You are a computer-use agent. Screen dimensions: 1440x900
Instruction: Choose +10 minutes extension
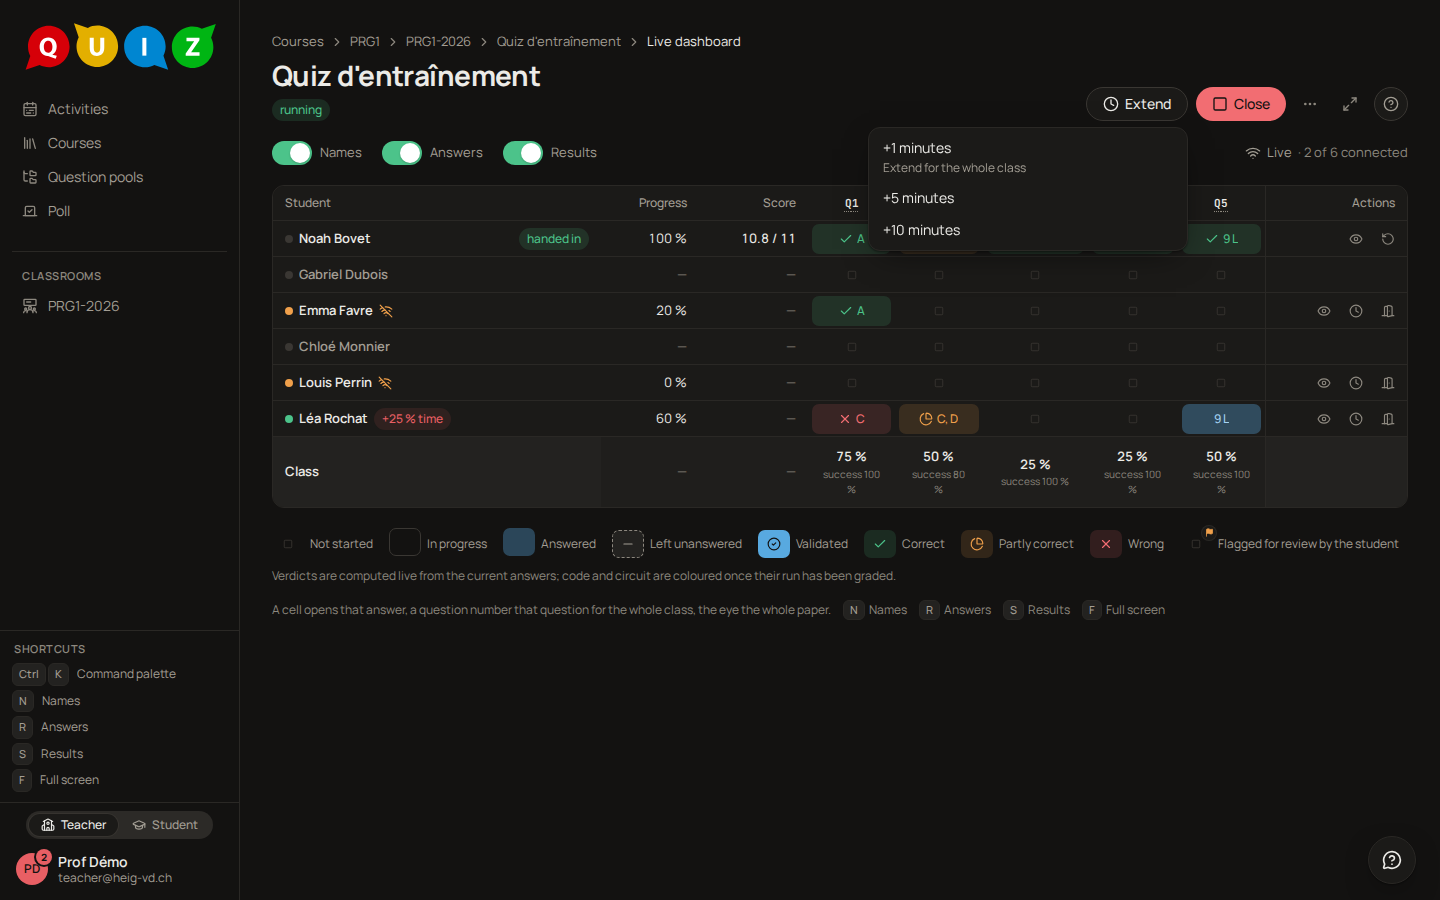pos(1028,230)
